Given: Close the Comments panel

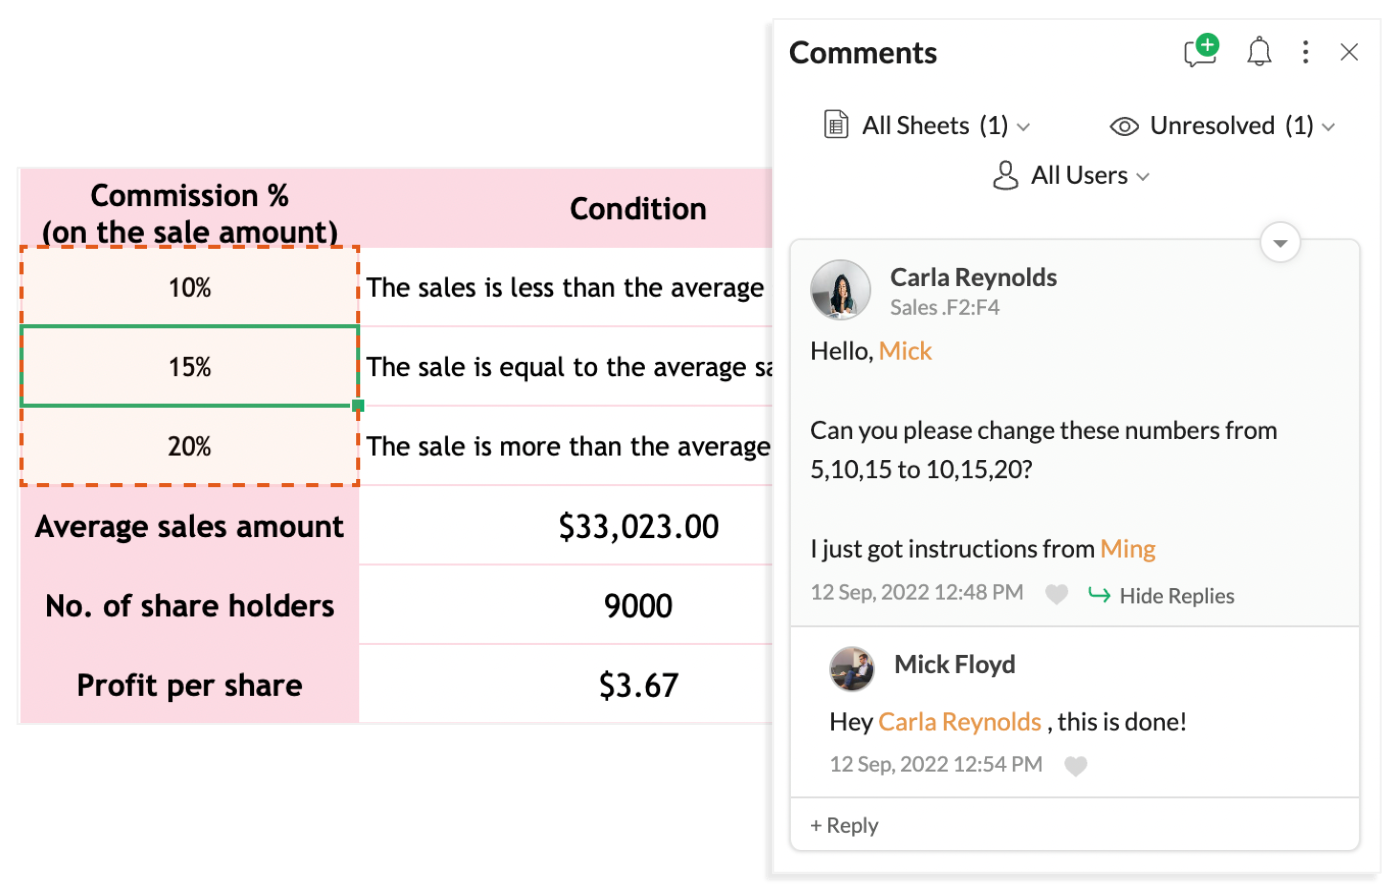Looking at the screenshot, I should tap(1349, 52).
